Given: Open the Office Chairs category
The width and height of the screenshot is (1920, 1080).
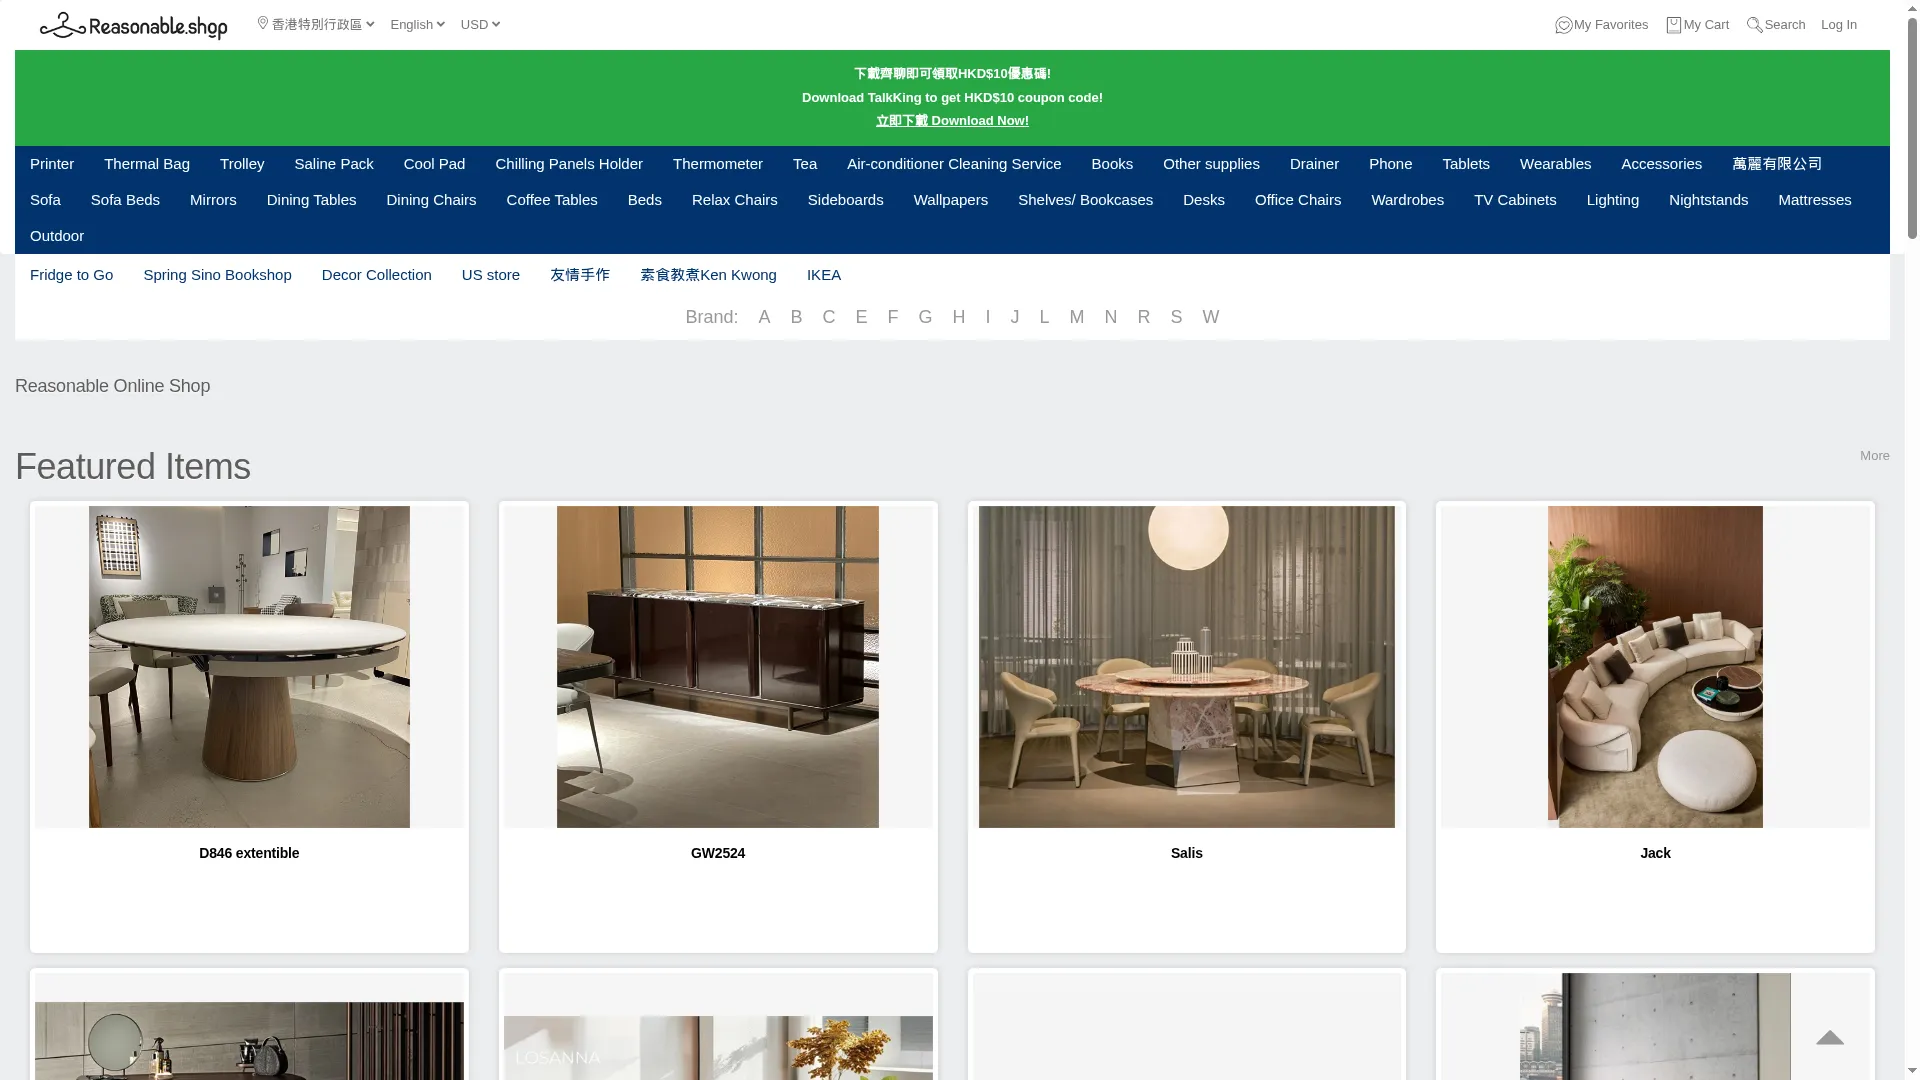Looking at the screenshot, I should (1298, 200).
